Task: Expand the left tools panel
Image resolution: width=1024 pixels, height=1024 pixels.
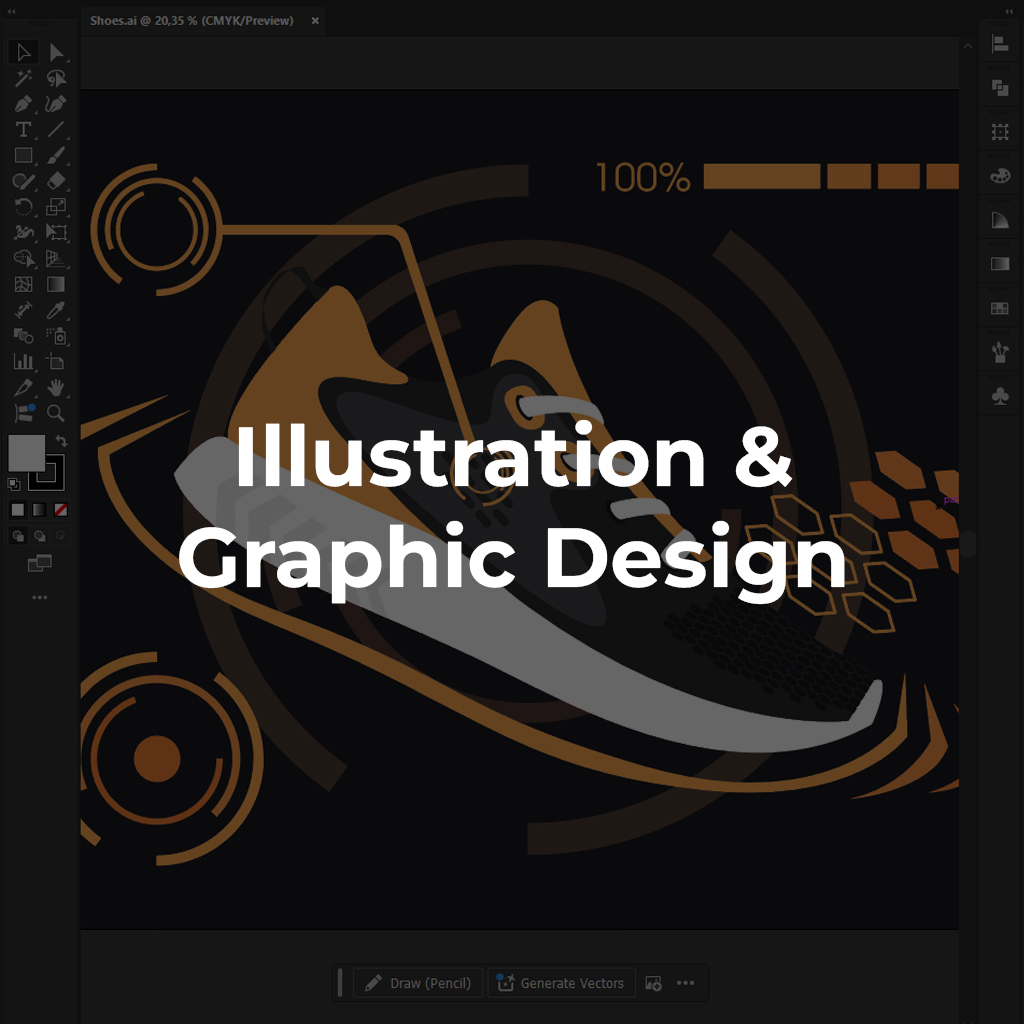Action: 12,11
